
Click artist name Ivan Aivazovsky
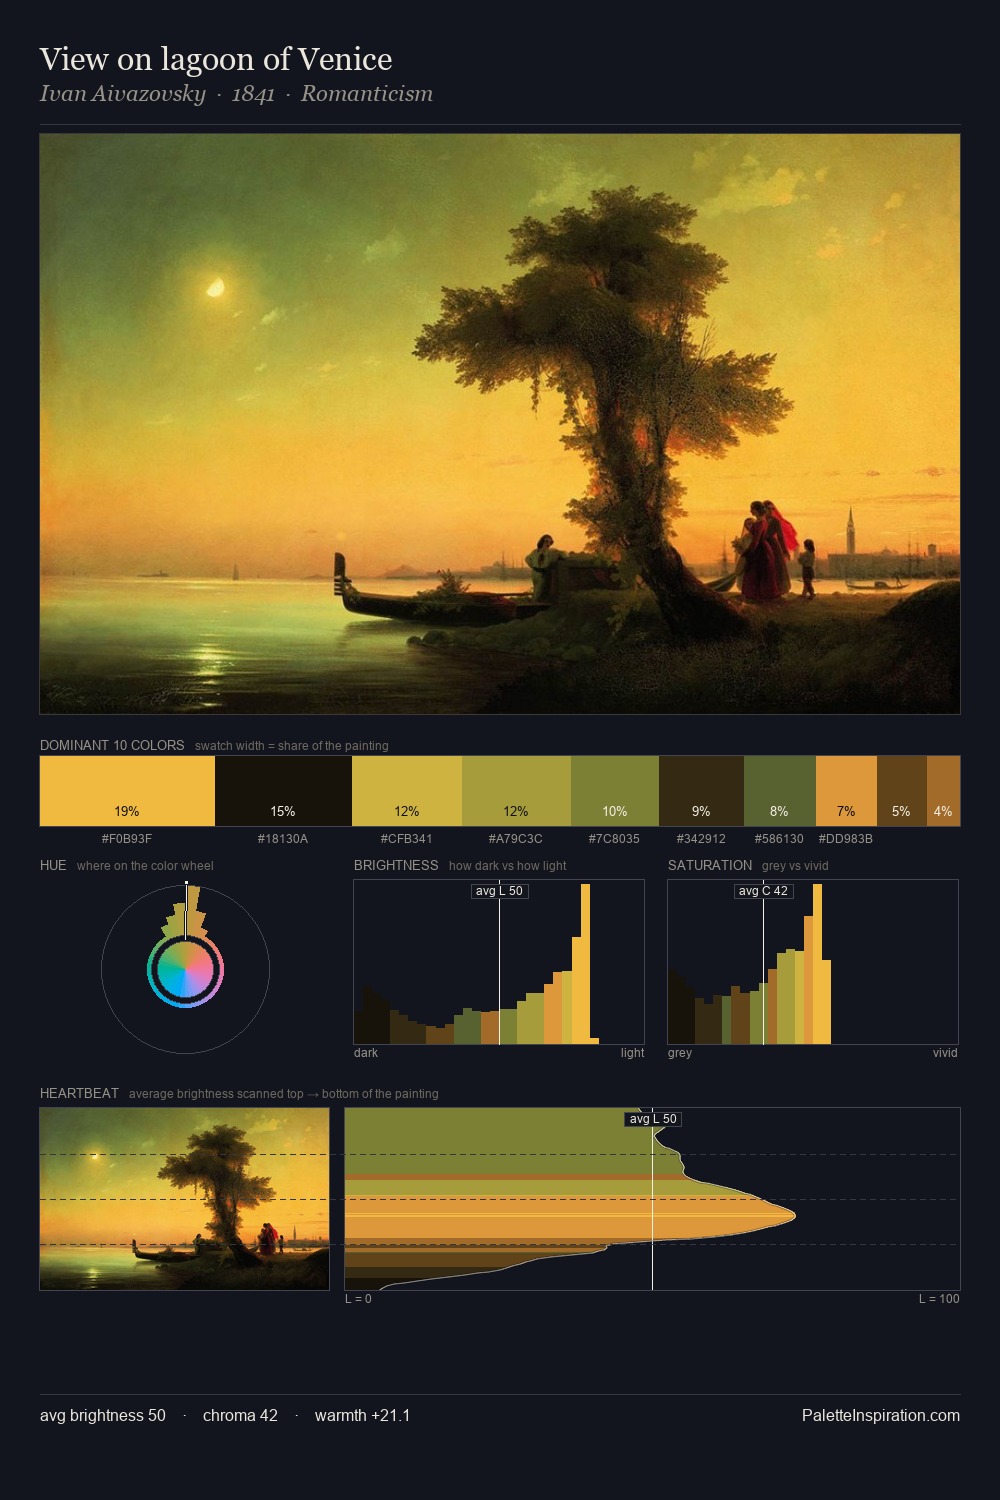[122, 94]
